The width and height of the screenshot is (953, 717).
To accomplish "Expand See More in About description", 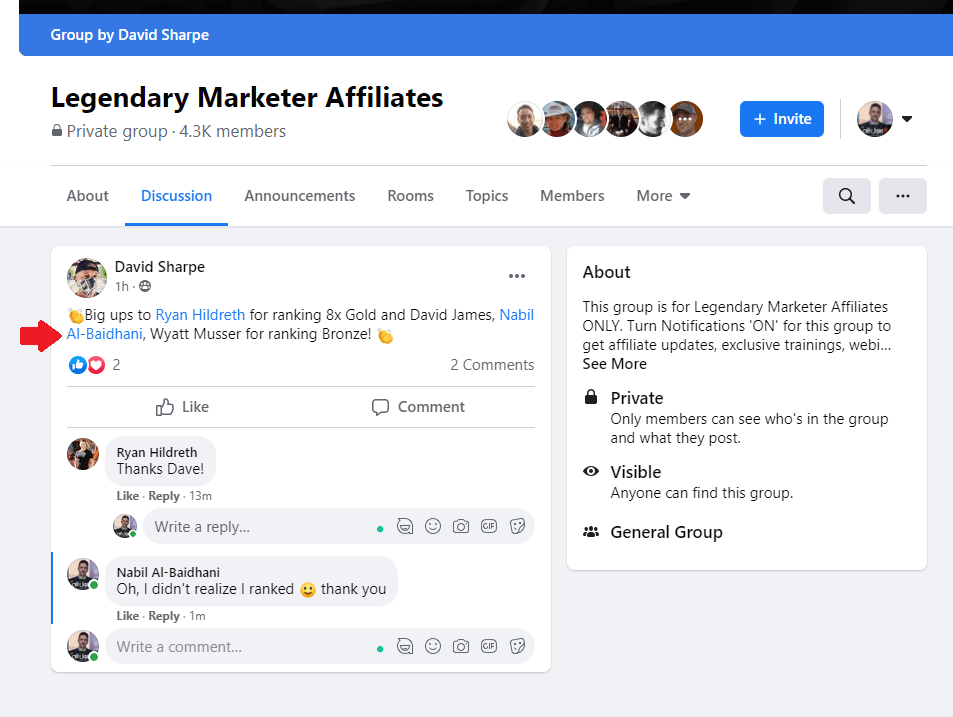I will tap(614, 363).
